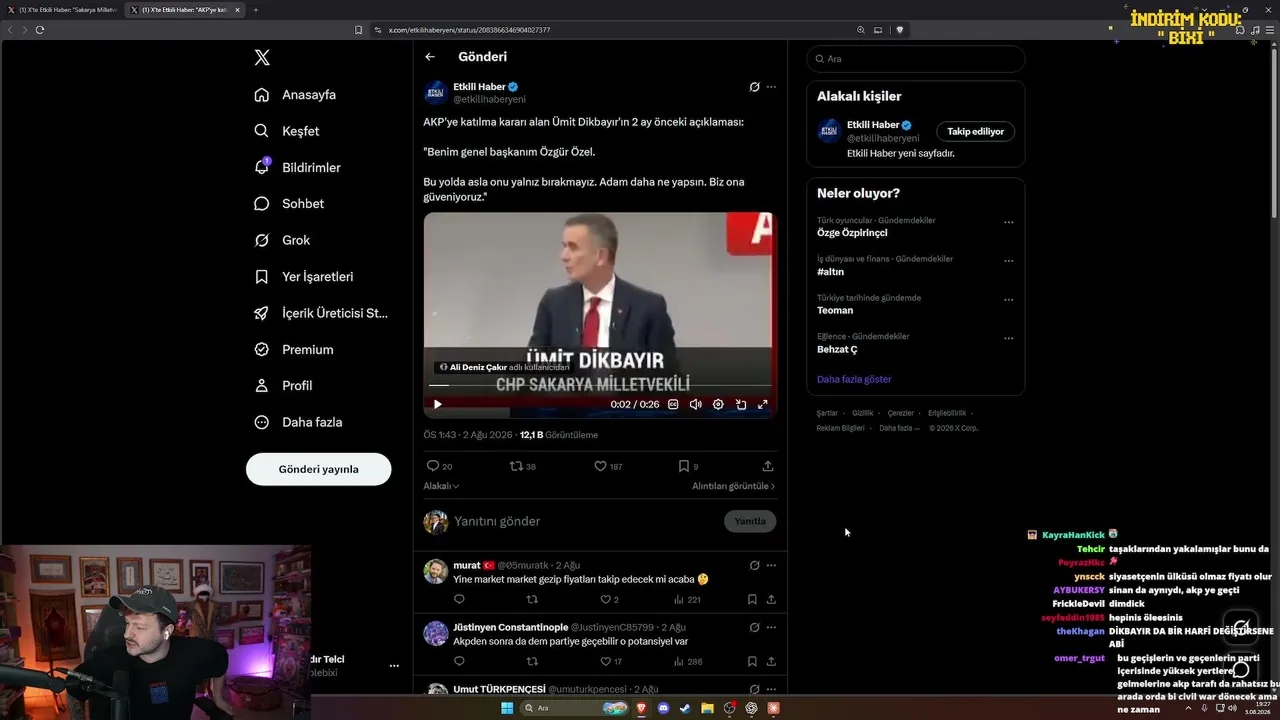
Task: Reply to murat's comment
Action: (x=459, y=600)
